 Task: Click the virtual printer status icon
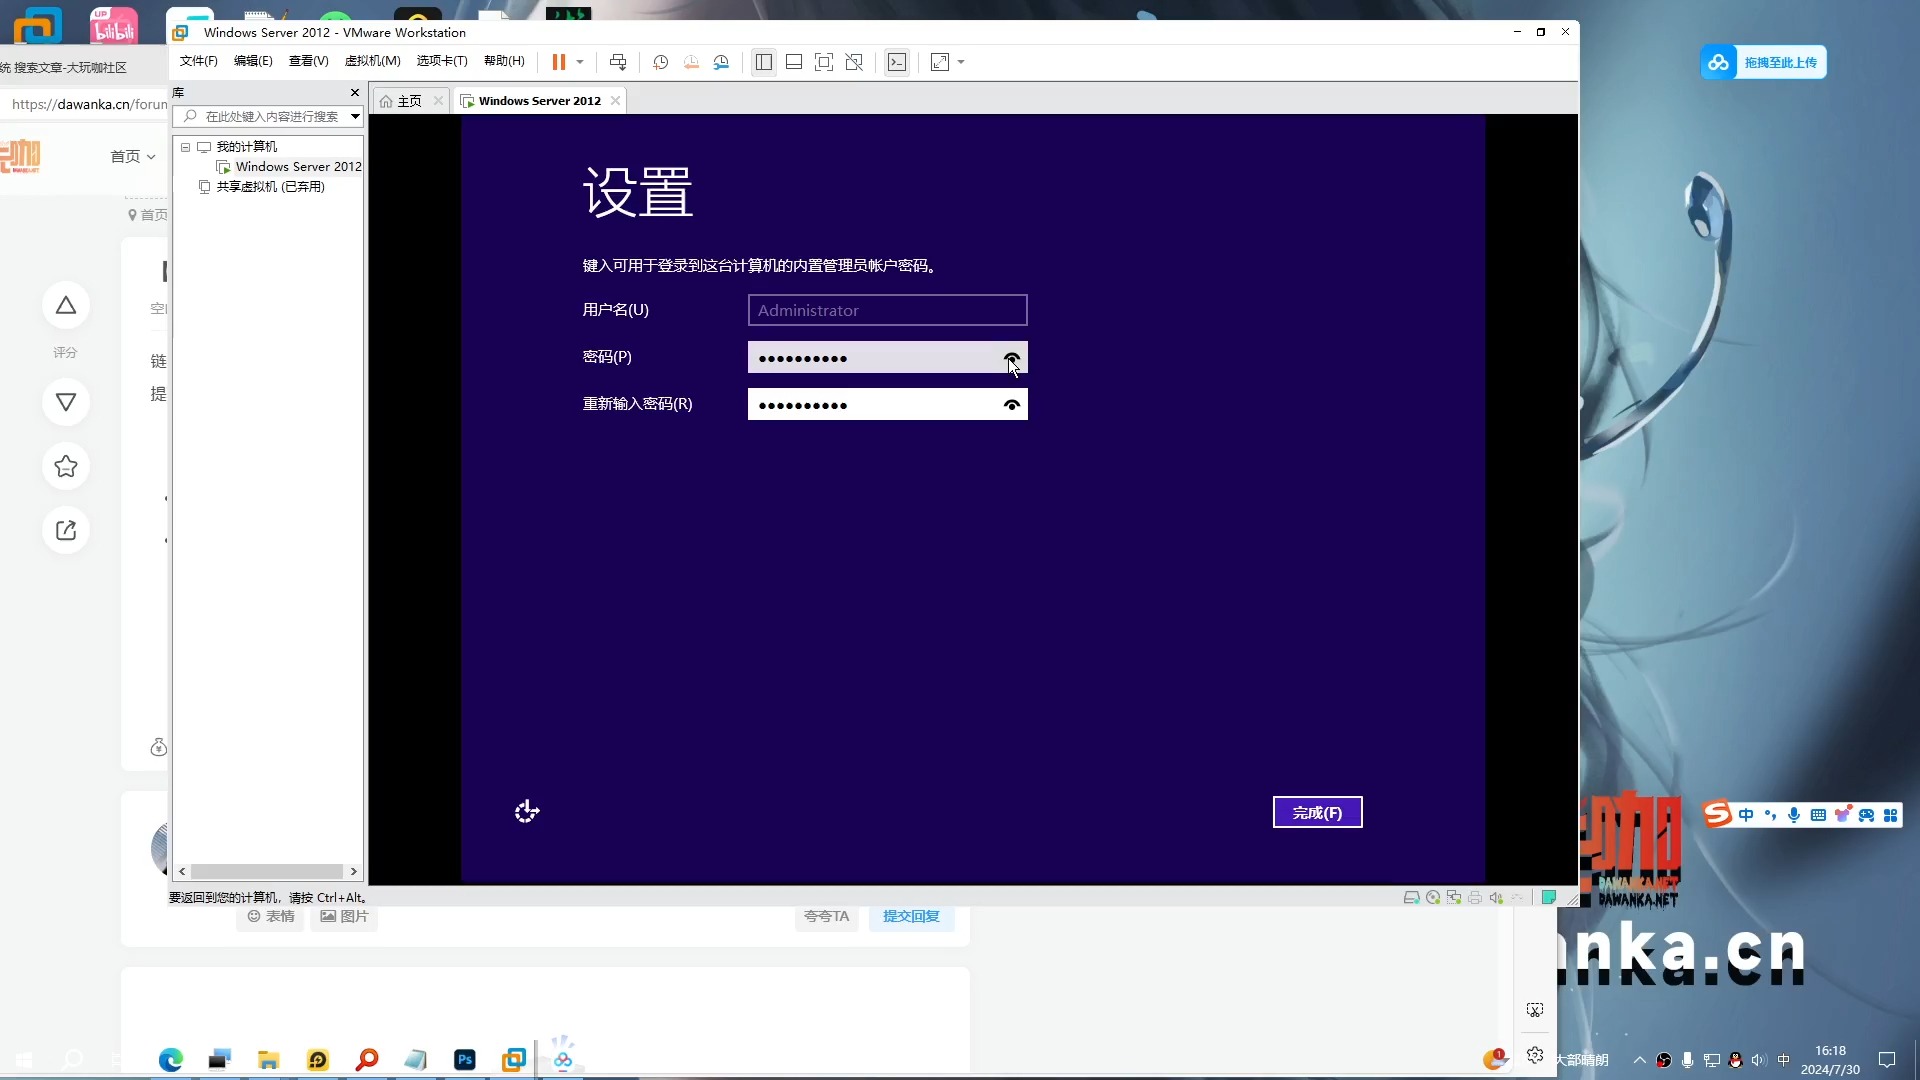[1476, 897]
